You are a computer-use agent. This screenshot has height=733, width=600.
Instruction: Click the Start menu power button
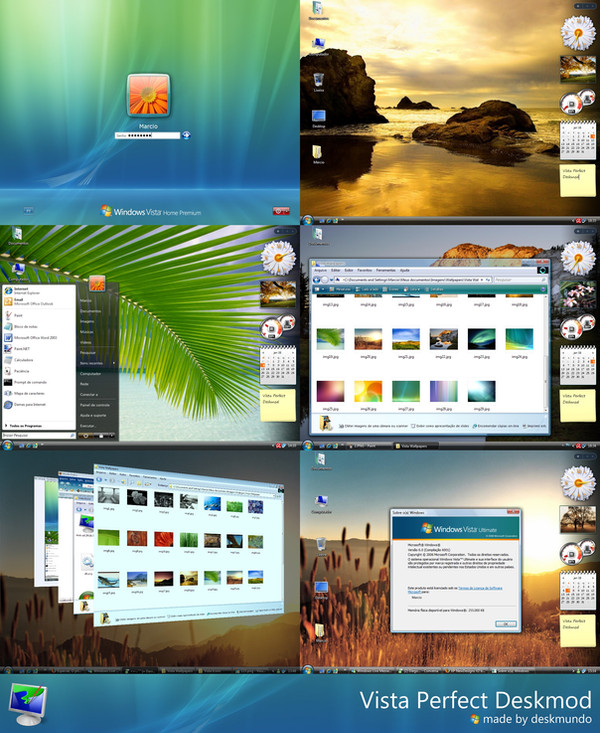86,435
